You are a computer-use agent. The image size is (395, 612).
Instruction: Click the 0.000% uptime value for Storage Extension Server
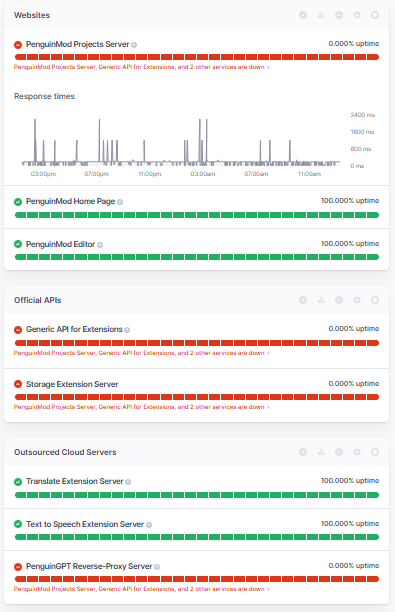pos(354,384)
